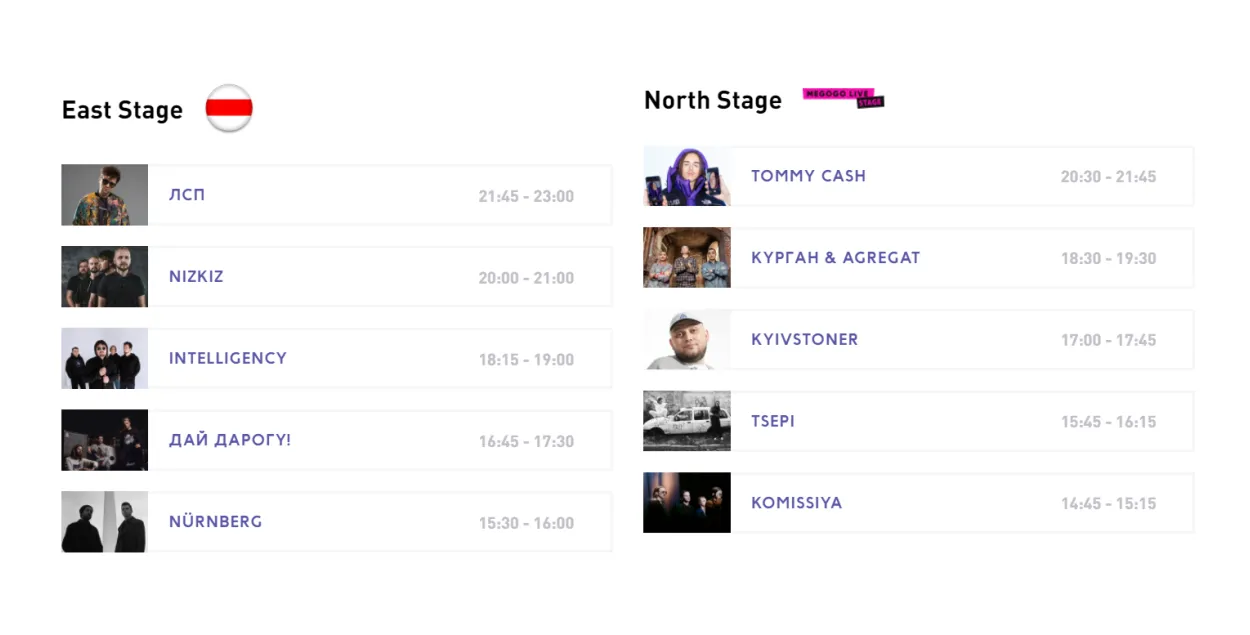Click the NÜRNBERG duo thumbnail
The image size is (1250, 635).
tap(105, 522)
